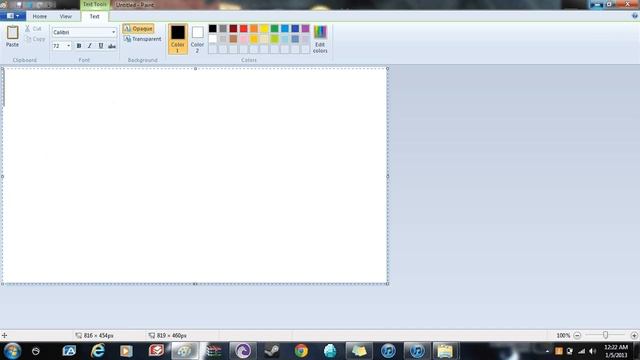Select the Text ribbon tab
The height and width of the screenshot is (360, 640).
pyautogui.click(x=94, y=16)
